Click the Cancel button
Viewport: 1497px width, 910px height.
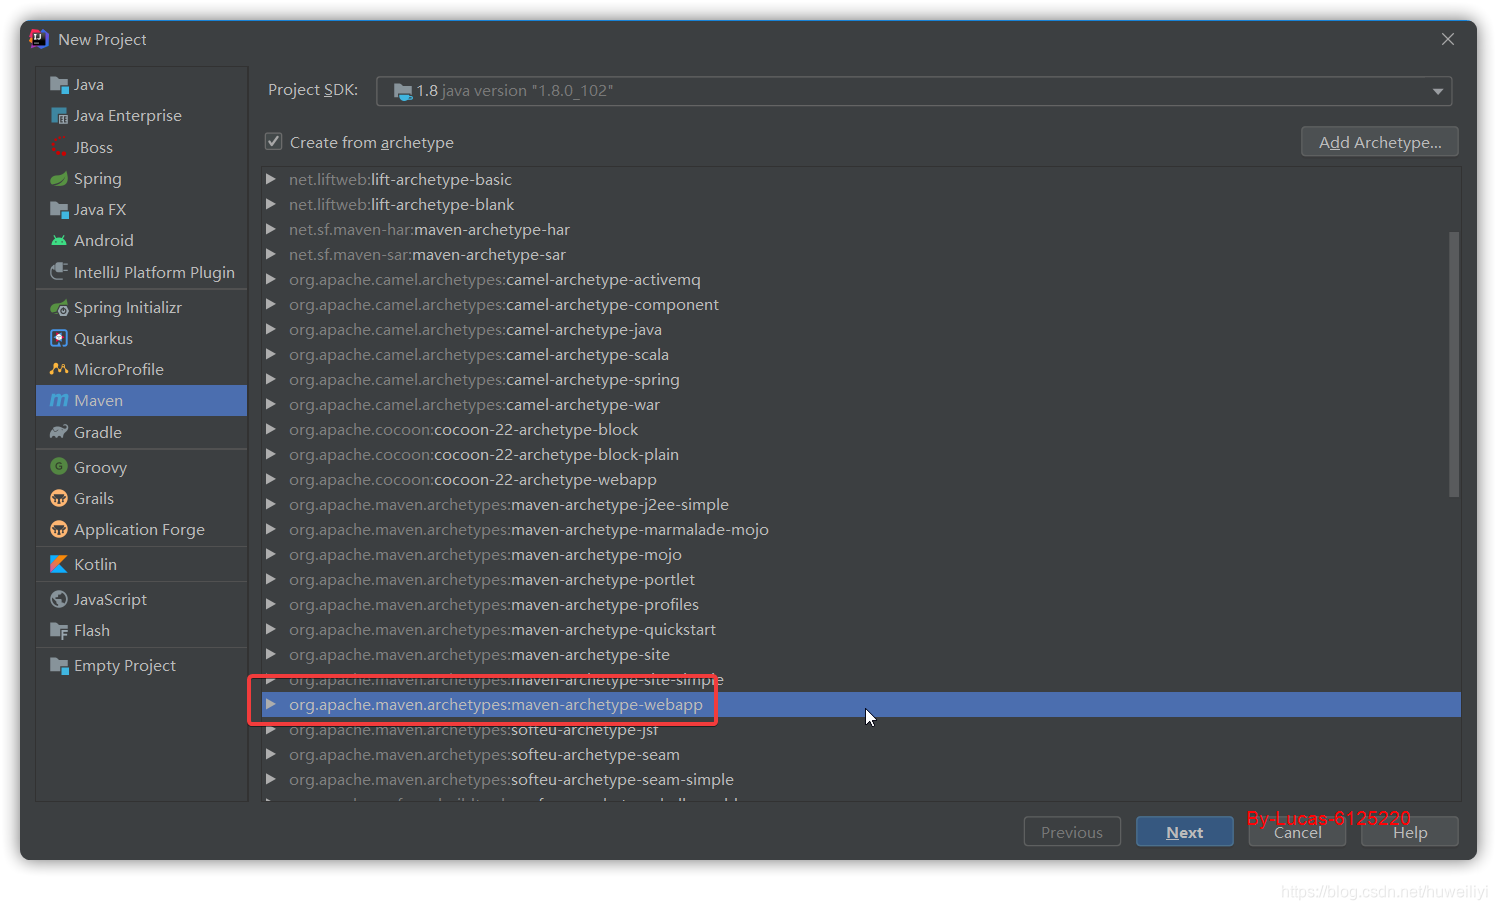[x=1297, y=832]
